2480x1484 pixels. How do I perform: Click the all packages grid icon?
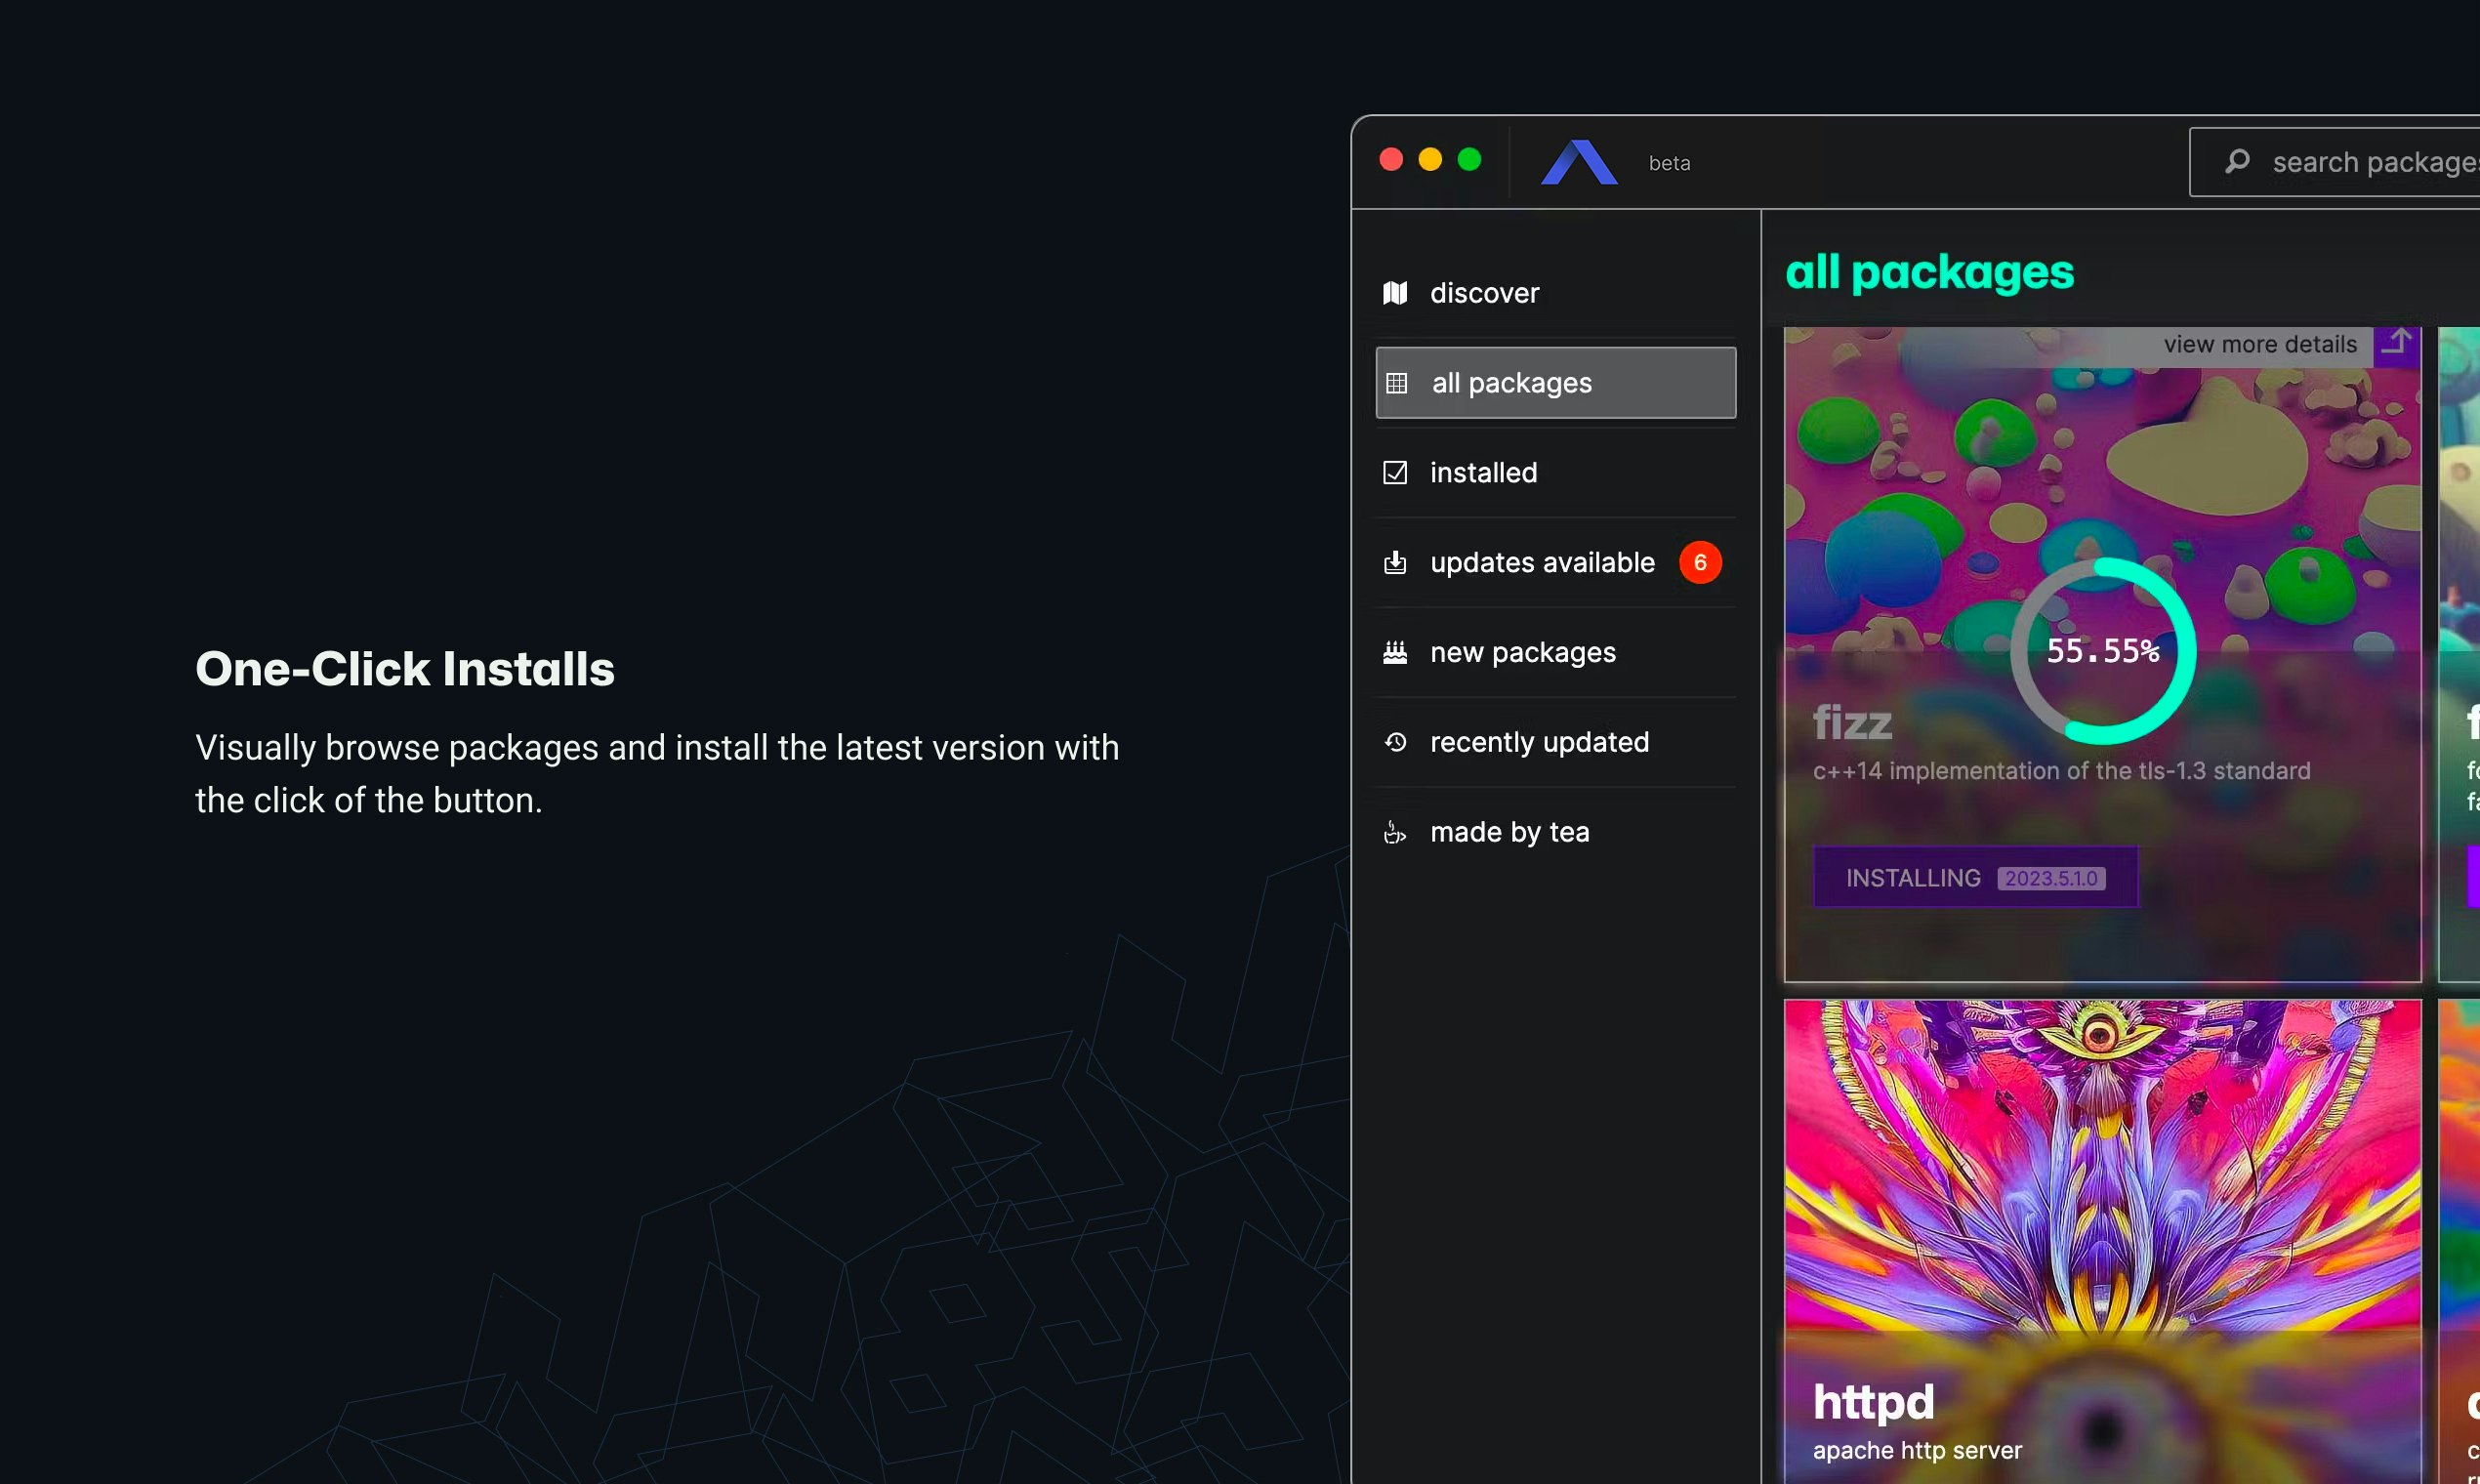[x=1396, y=383]
